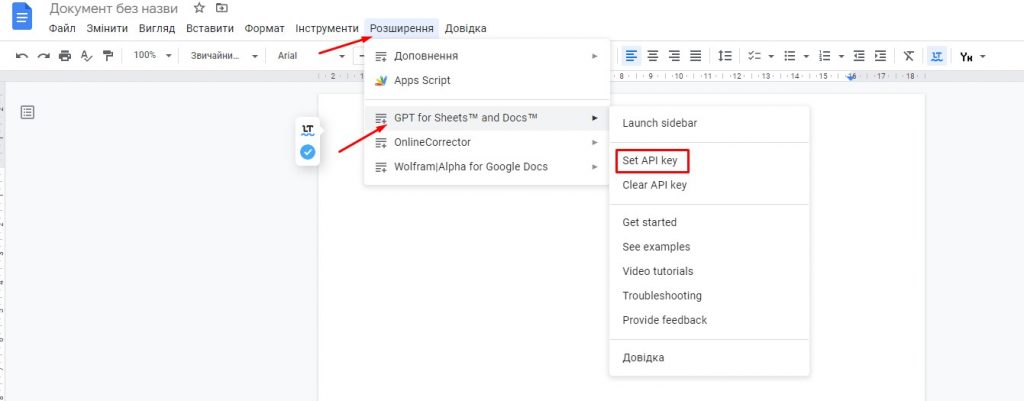Click the right indent ruler marker

[x=852, y=77]
